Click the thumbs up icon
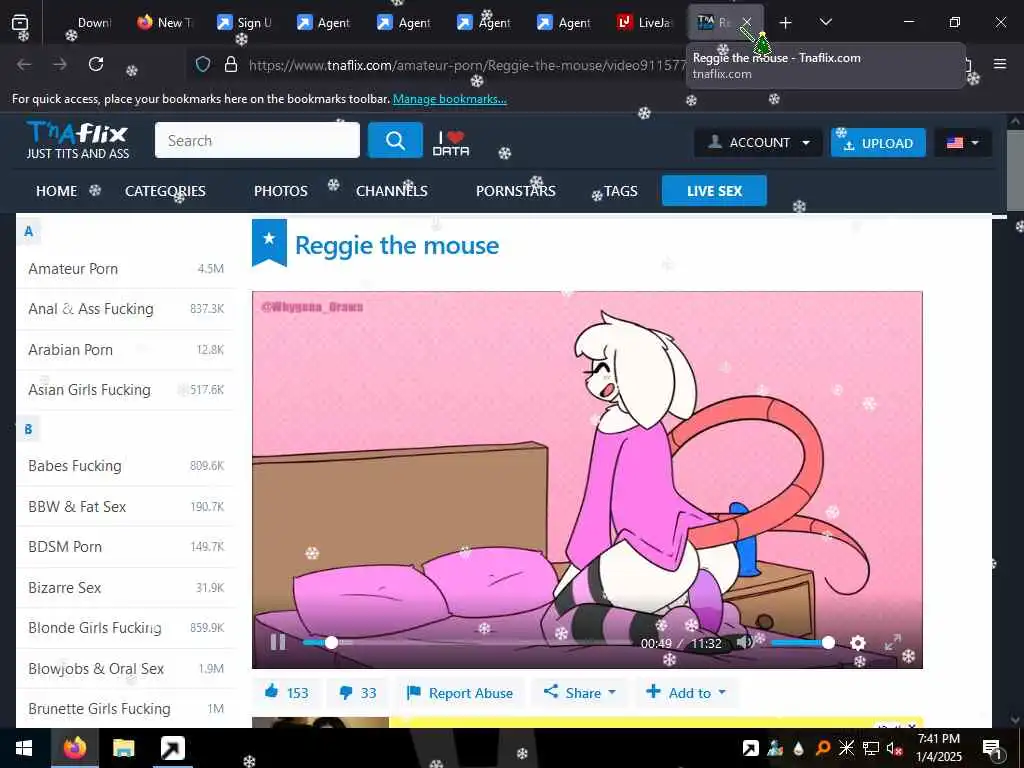The width and height of the screenshot is (1024, 768). (x=272, y=692)
